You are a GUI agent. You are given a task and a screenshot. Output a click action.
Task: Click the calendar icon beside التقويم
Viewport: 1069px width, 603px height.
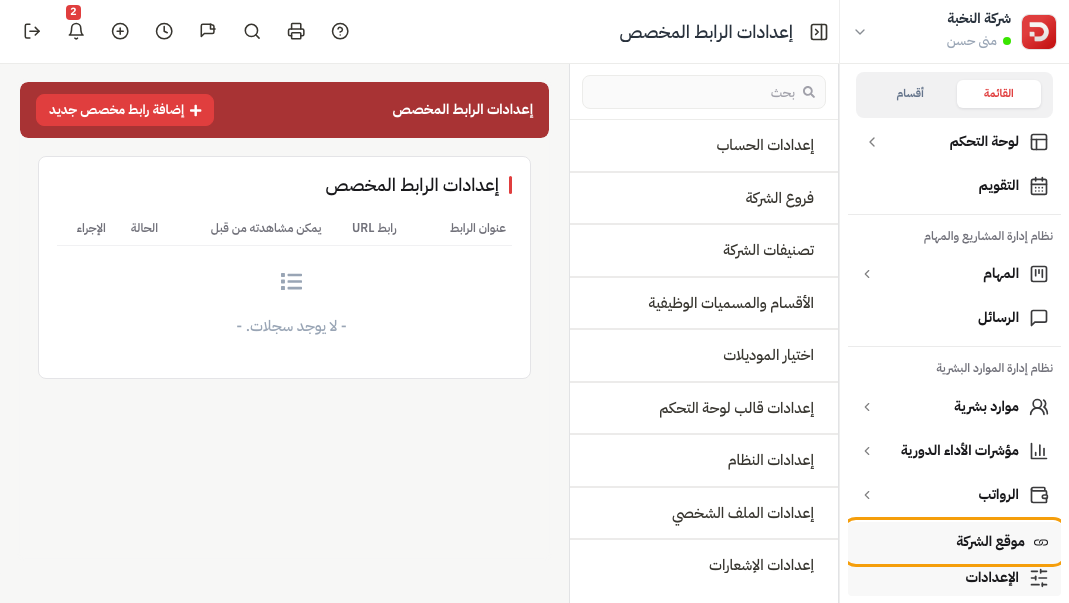tap(1038, 186)
